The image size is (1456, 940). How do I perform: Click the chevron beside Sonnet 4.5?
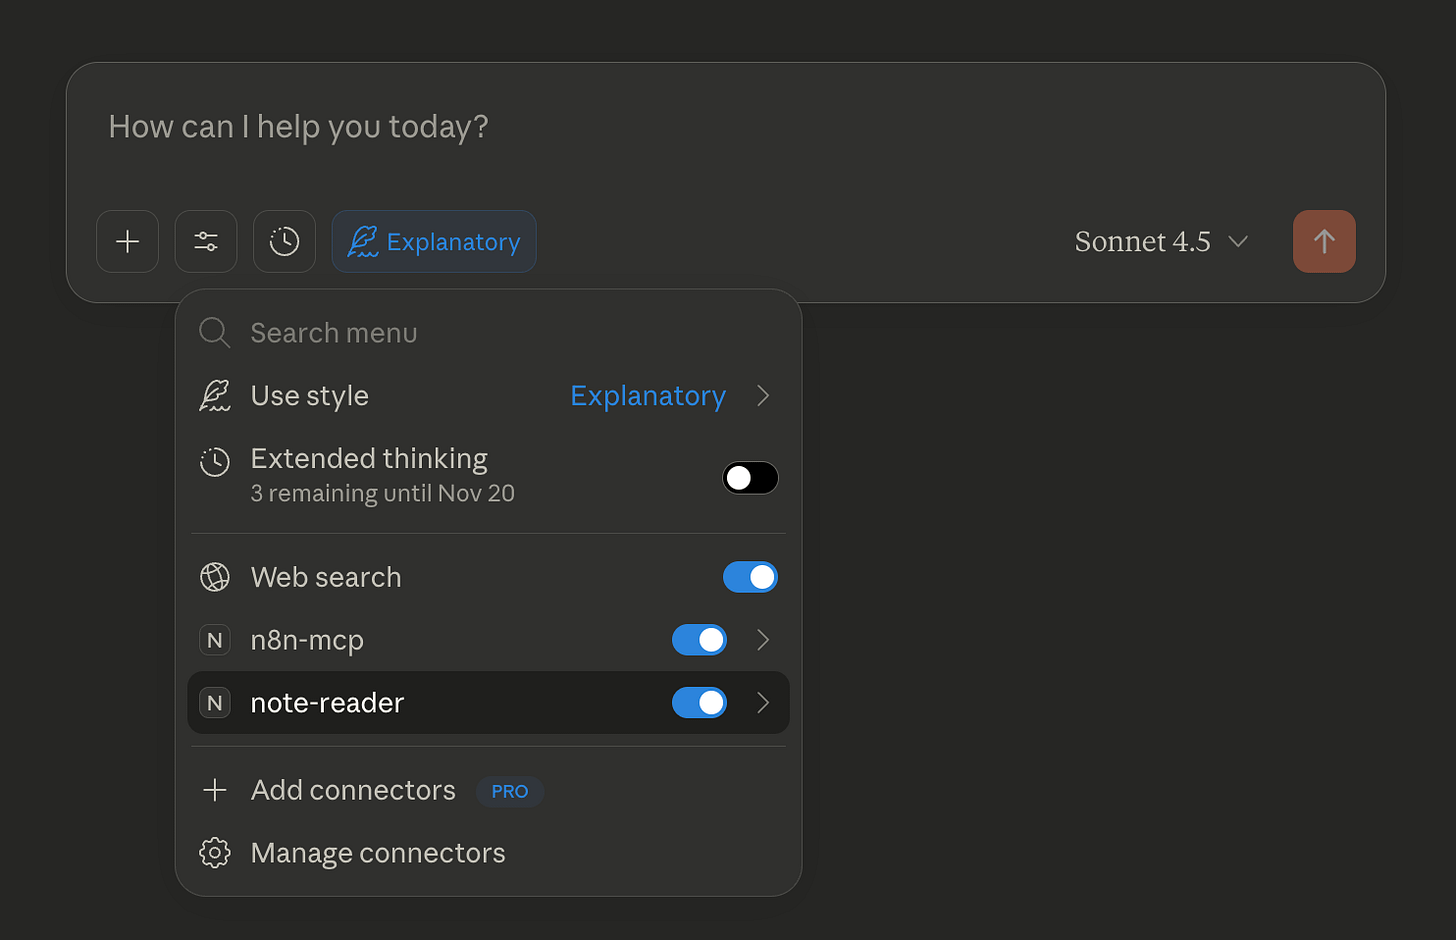tap(1238, 241)
